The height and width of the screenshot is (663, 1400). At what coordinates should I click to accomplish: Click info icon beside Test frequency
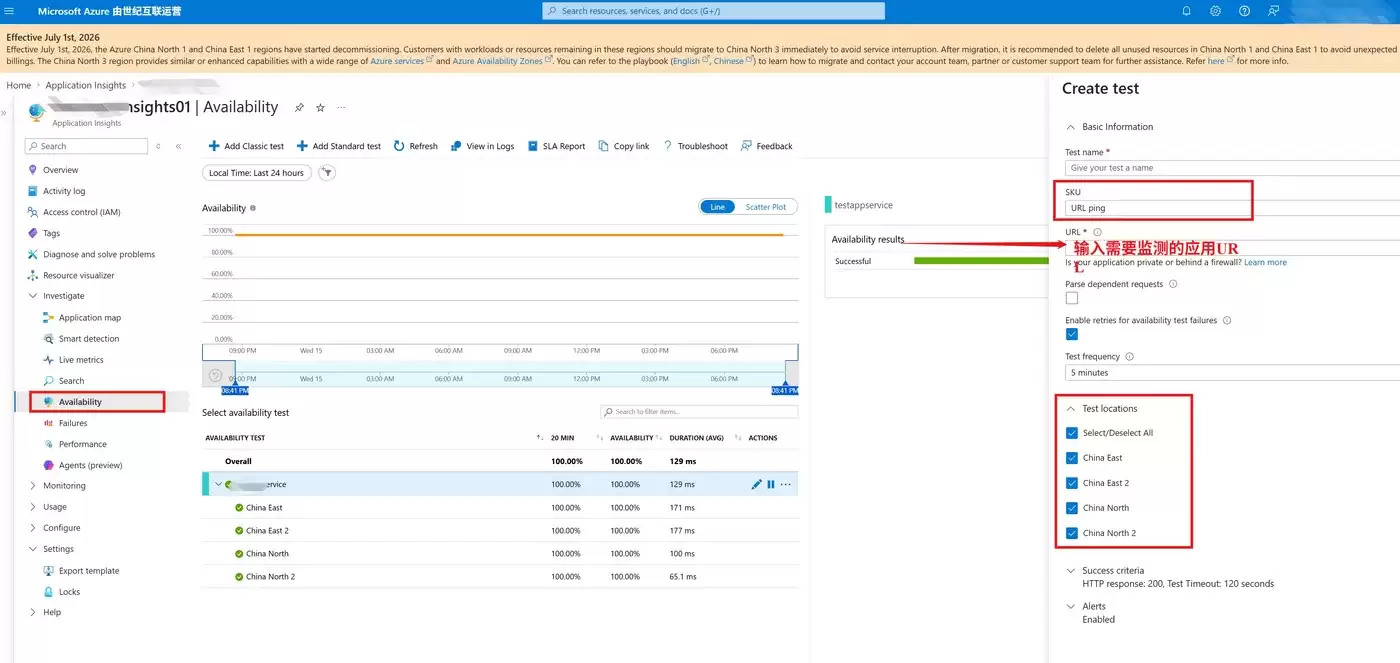pos(1129,356)
